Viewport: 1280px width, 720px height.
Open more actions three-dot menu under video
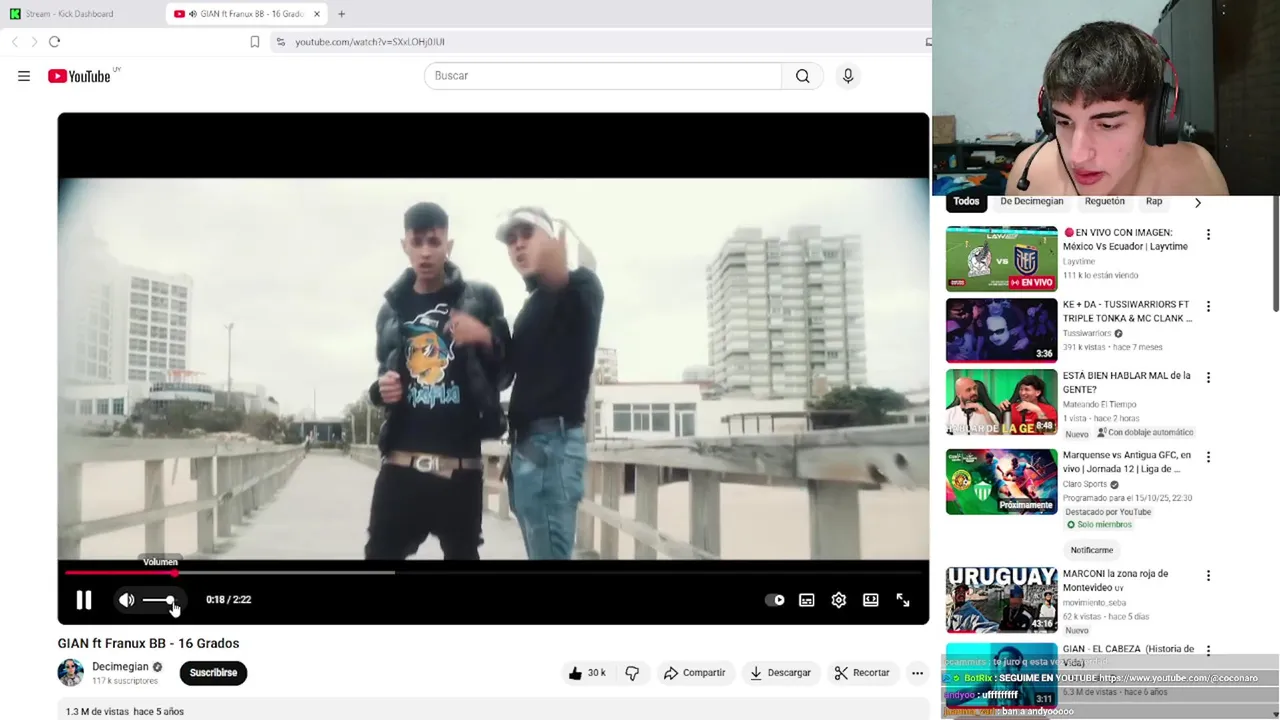pos(917,673)
